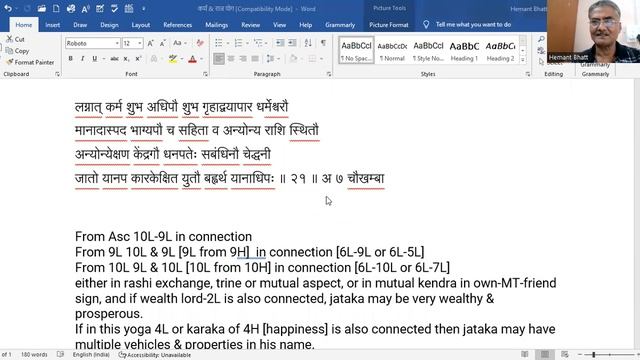This screenshot has width=640, height=360.
Task: Open line spacing options
Action: pyautogui.click(x=272, y=59)
